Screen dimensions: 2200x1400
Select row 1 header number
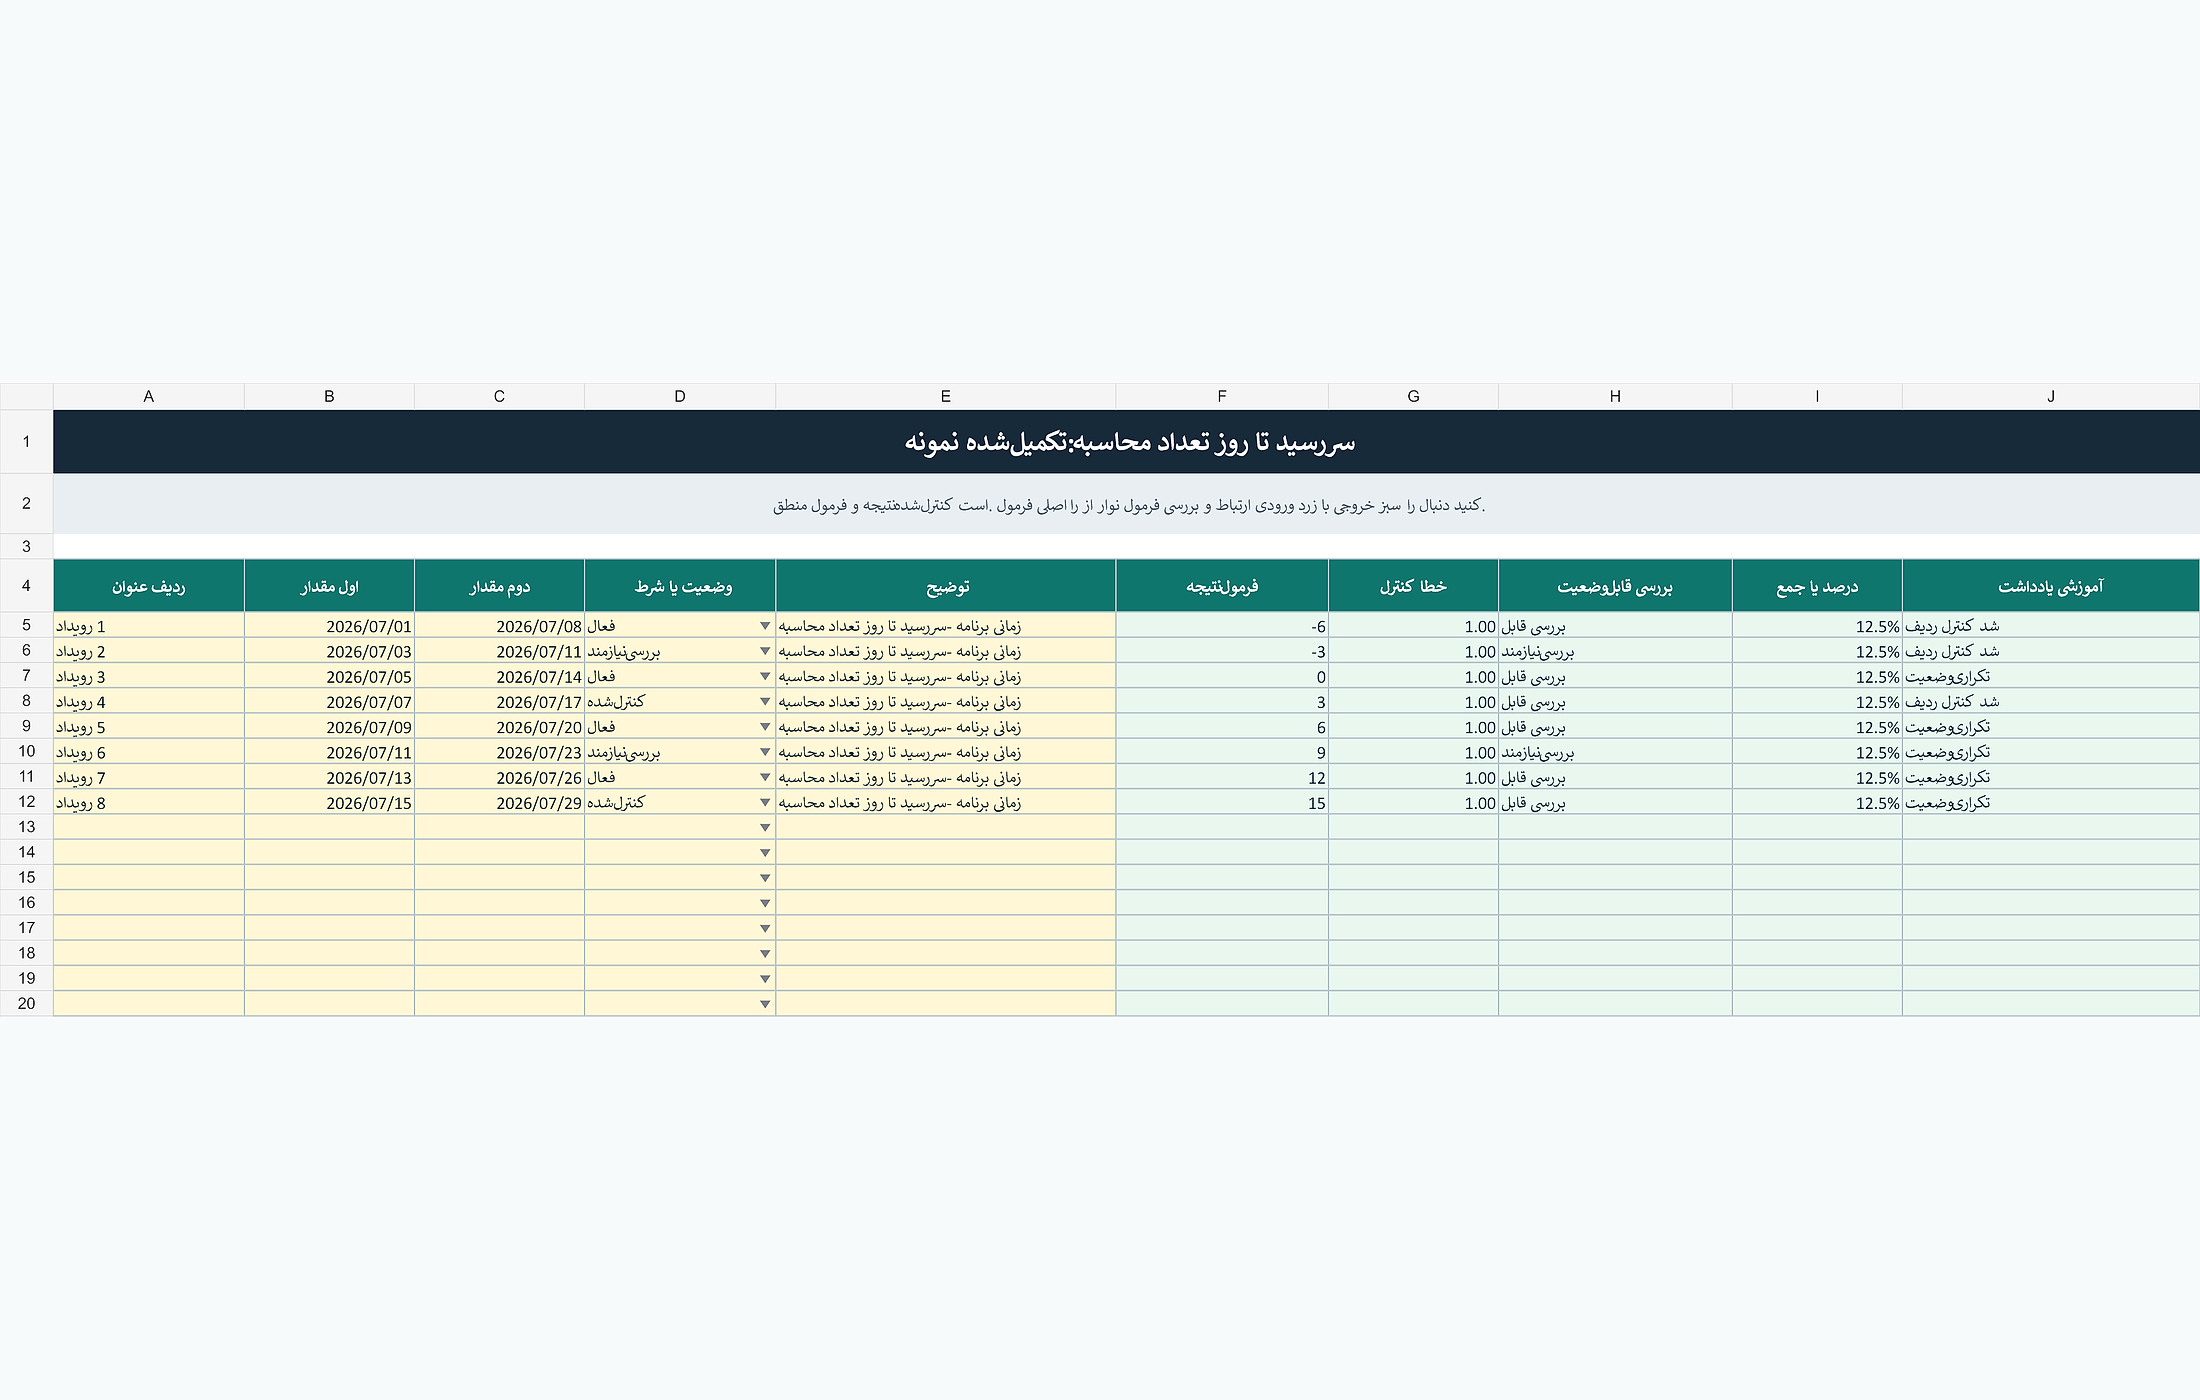(26, 441)
